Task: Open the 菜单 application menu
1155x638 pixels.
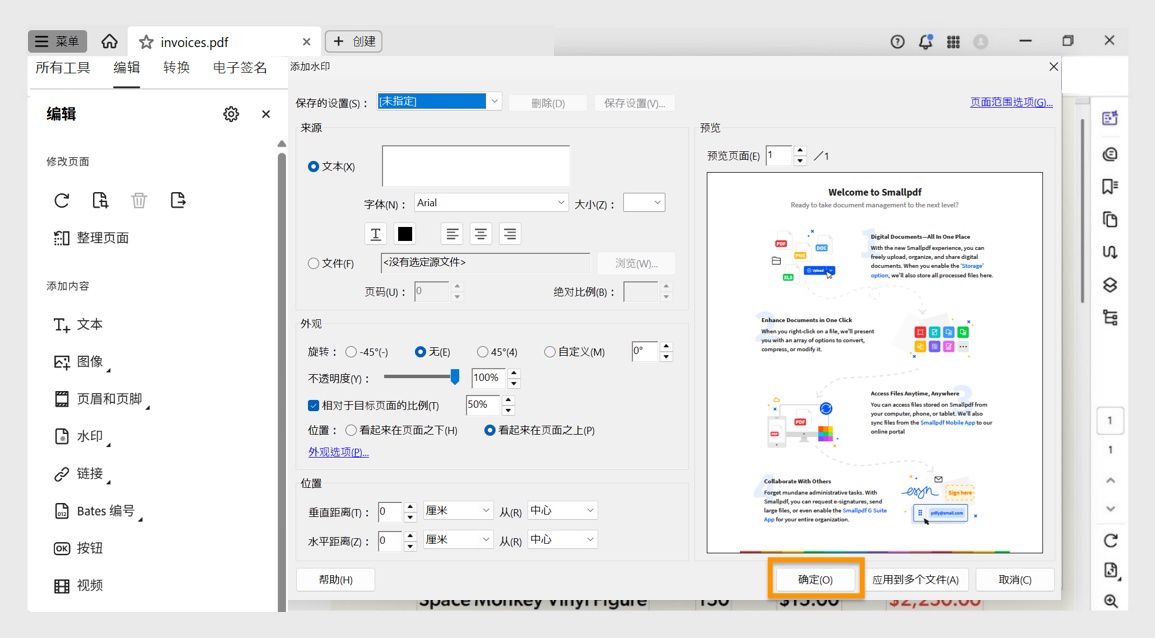Action: [x=57, y=41]
